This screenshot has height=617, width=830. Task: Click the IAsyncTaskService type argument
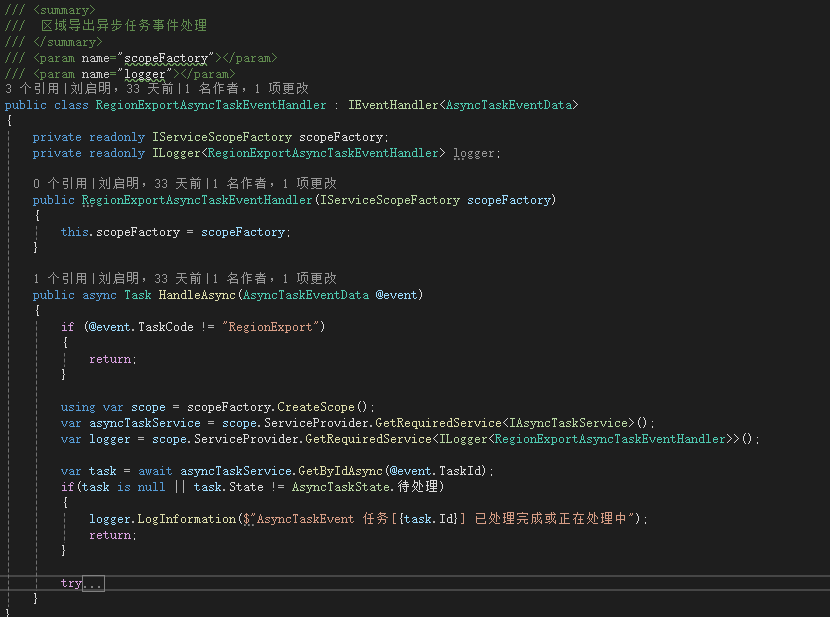[x=569, y=423]
